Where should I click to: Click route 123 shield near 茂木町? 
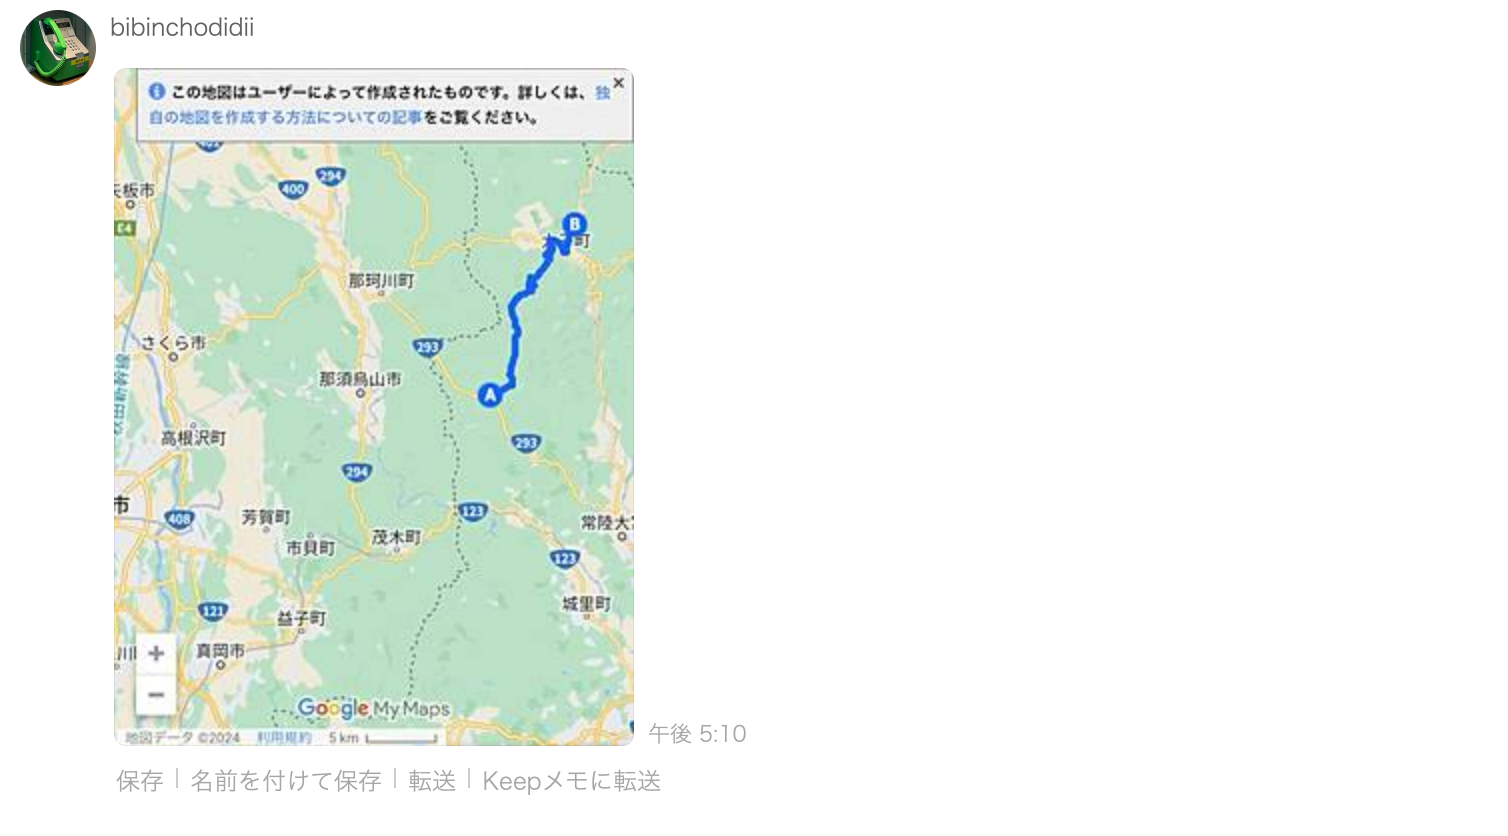(x=472, y=511)
